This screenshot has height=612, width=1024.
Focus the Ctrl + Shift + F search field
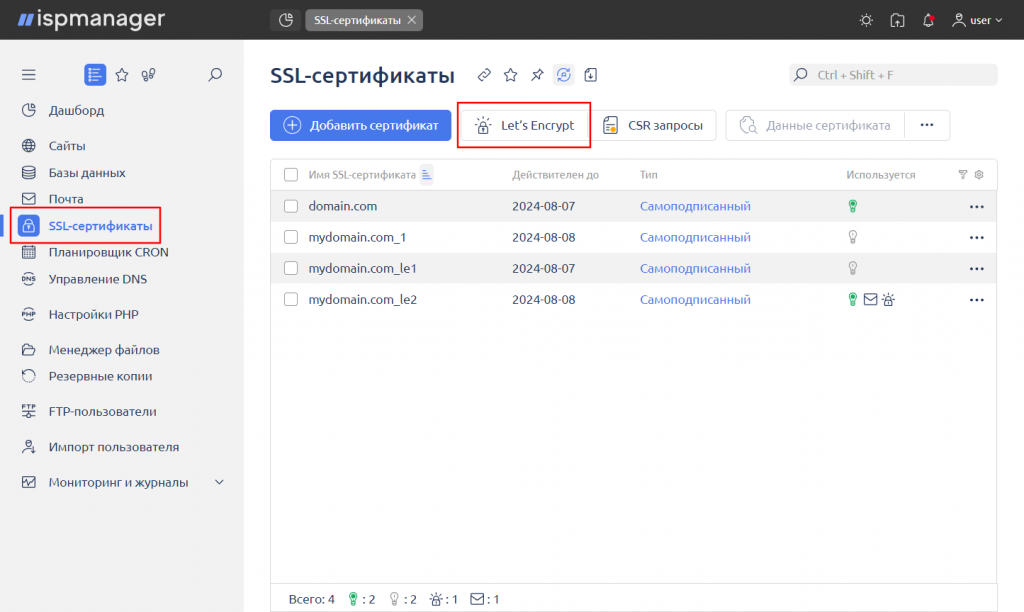(x=893, y=74)
